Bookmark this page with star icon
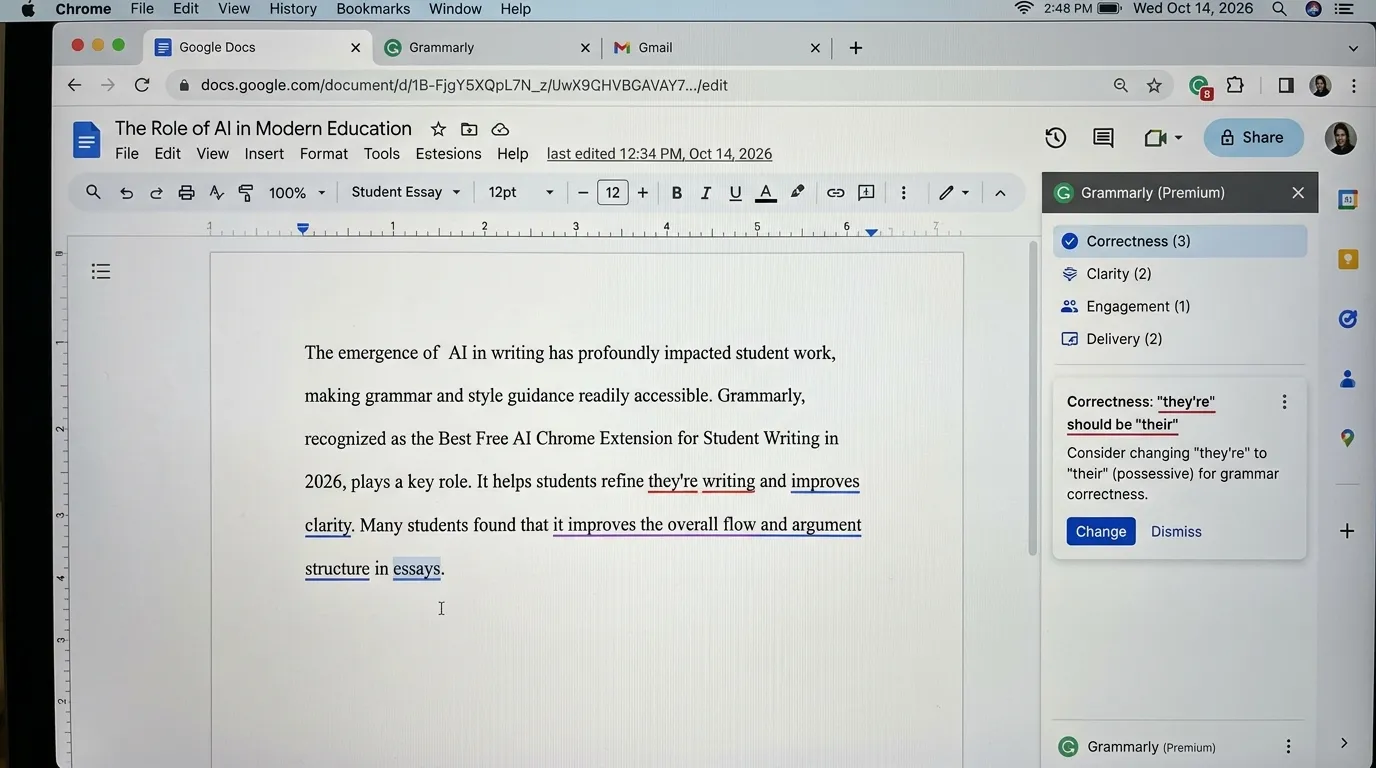Viewport: 1376px width, 768px height. click(x=1154, y=86)
